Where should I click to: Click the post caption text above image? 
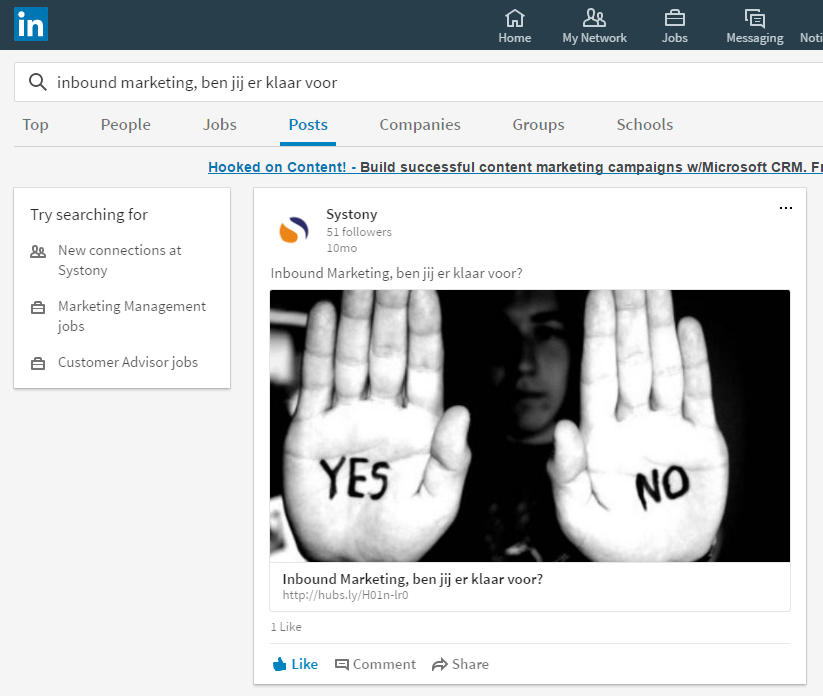[396, 273]
